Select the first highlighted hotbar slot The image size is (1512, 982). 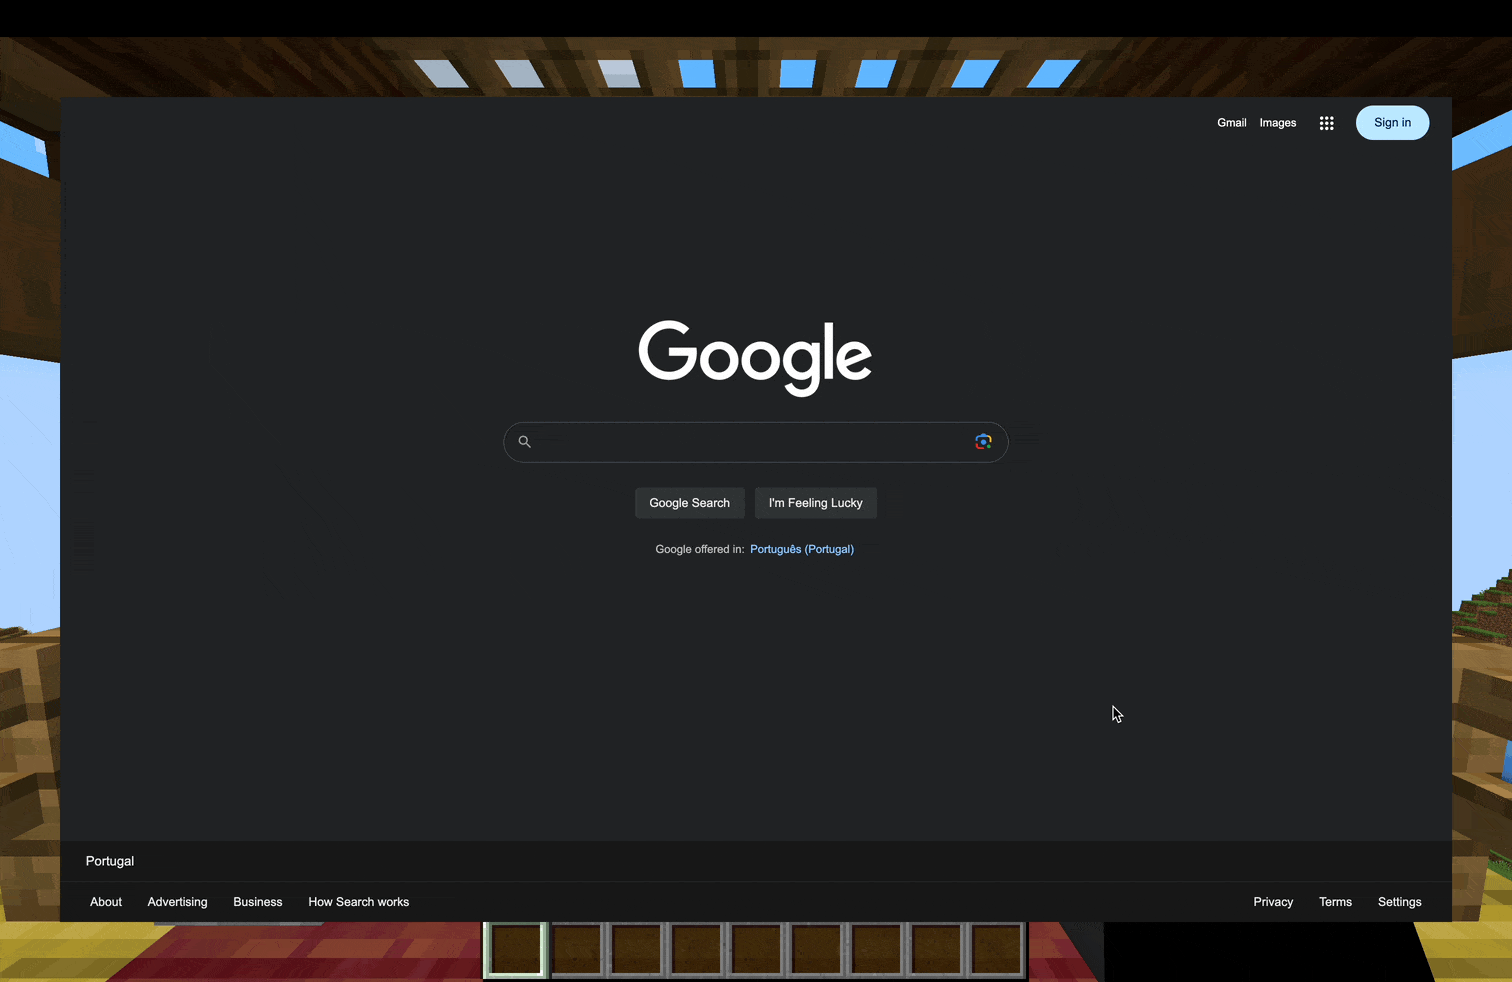[516, 949]
